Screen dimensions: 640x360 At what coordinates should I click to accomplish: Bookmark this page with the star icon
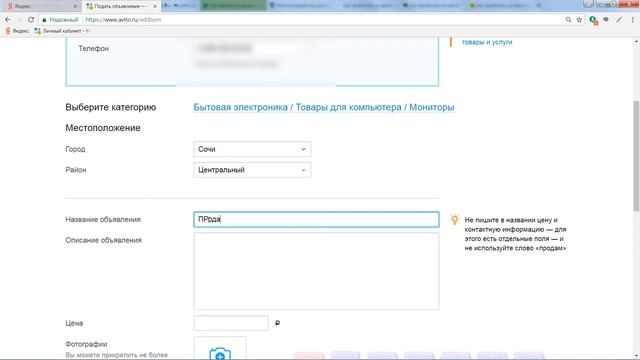pos(579,20)
